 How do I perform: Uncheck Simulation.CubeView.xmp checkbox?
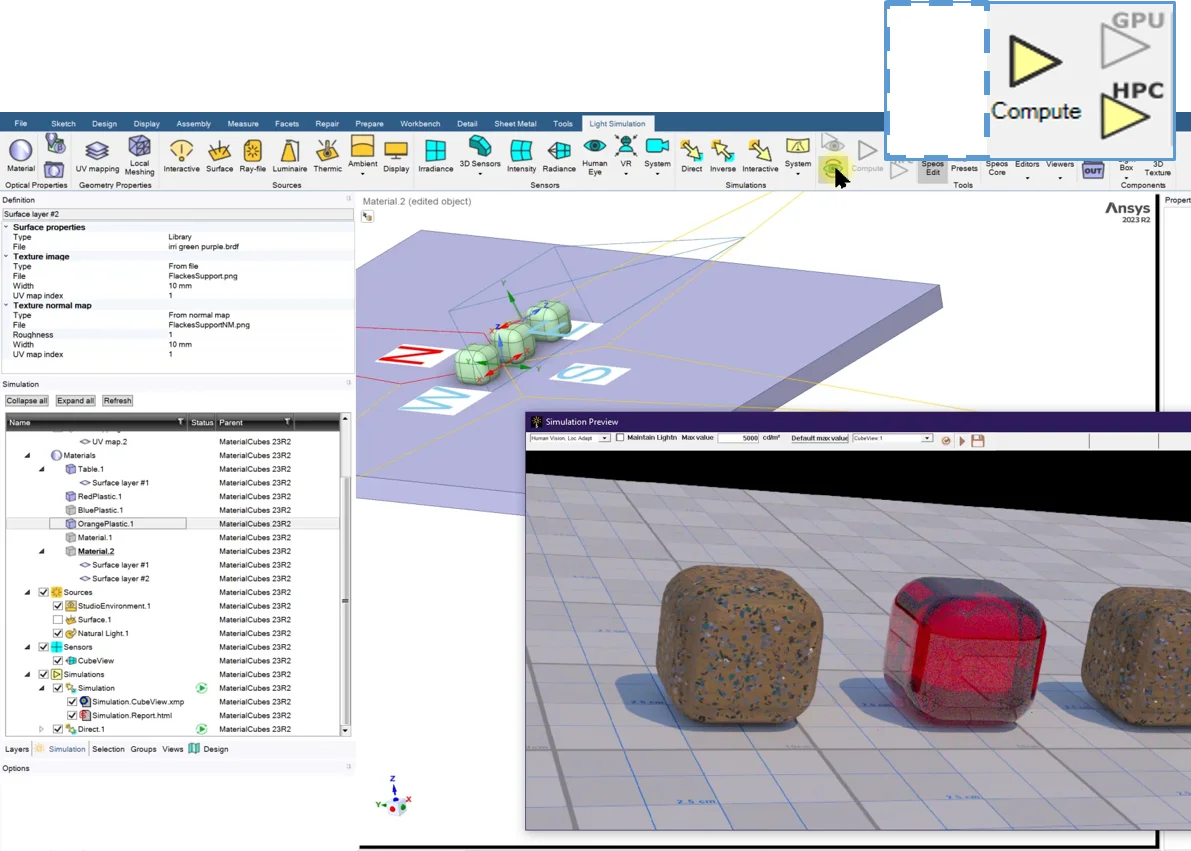tap(72, 701)
